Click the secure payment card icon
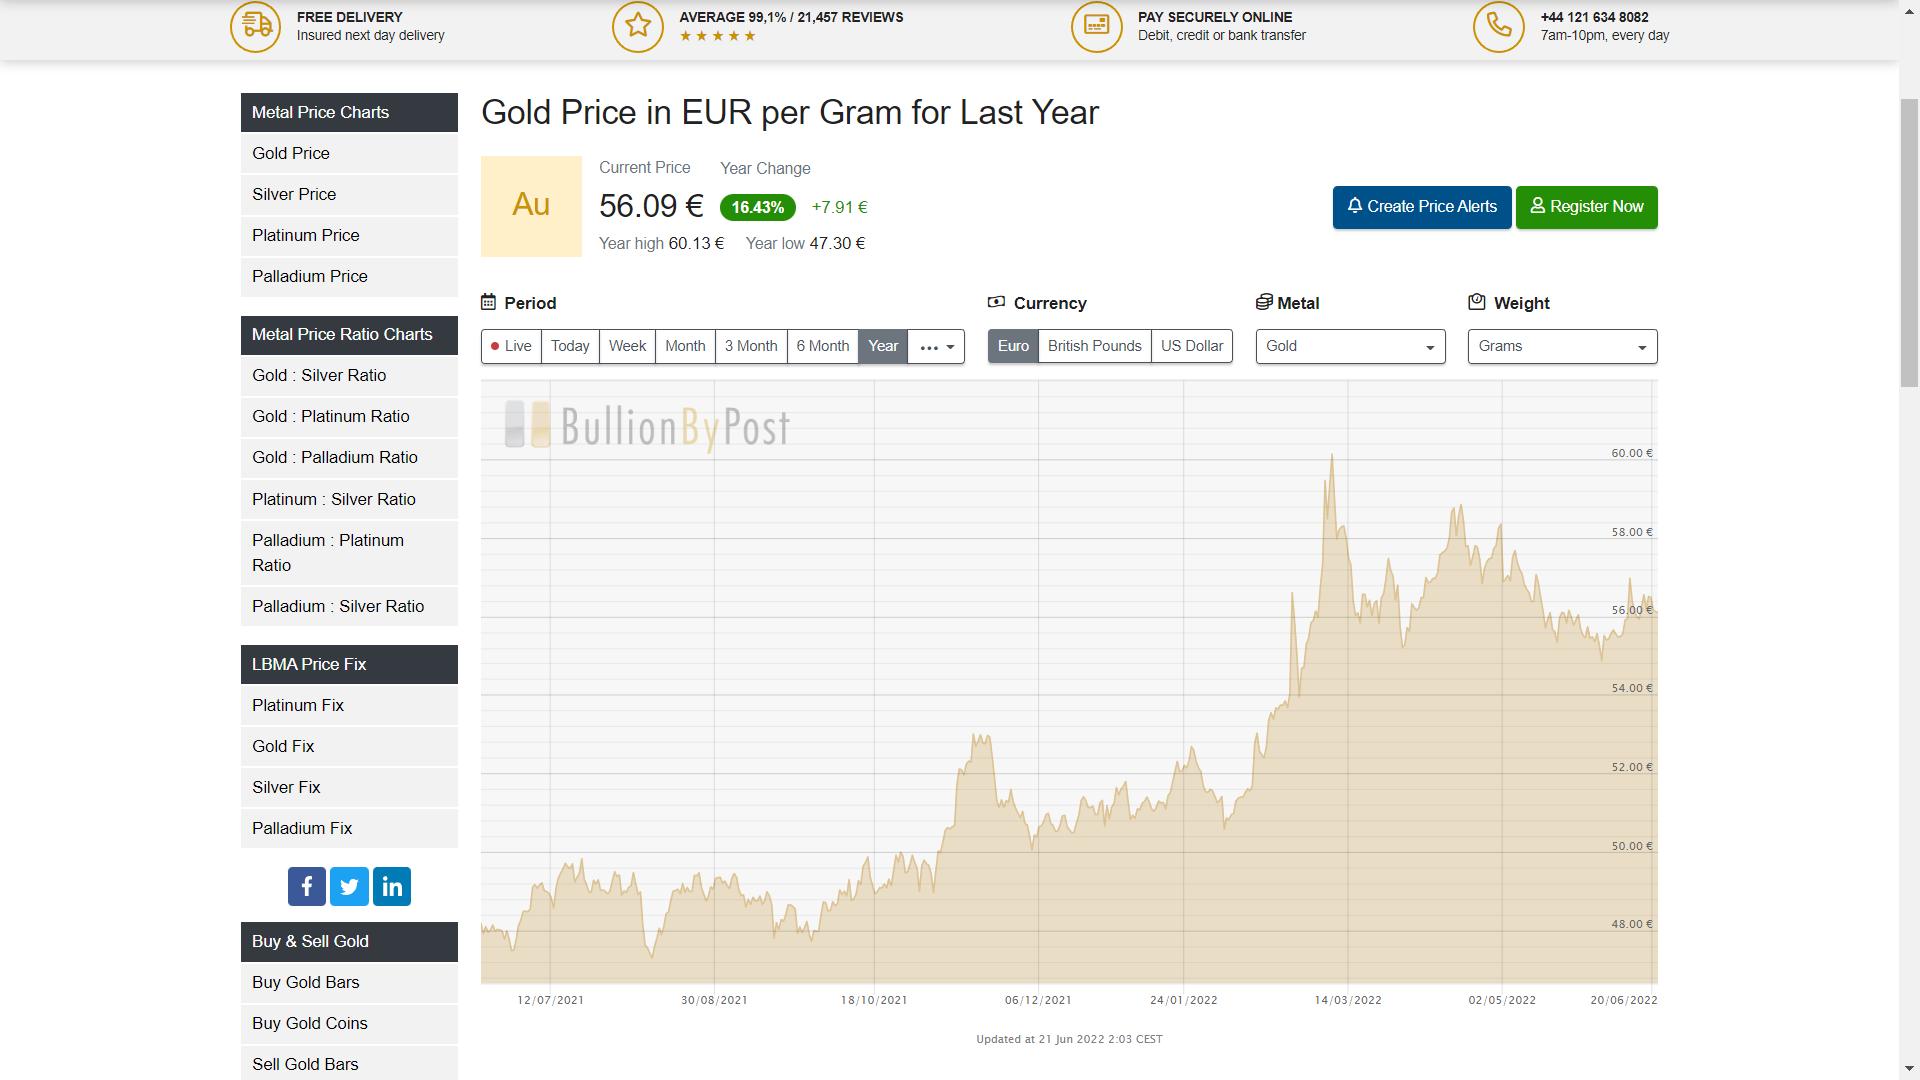Image resolution: width=1920 pixels, height=1080 pixels. 1097,26
